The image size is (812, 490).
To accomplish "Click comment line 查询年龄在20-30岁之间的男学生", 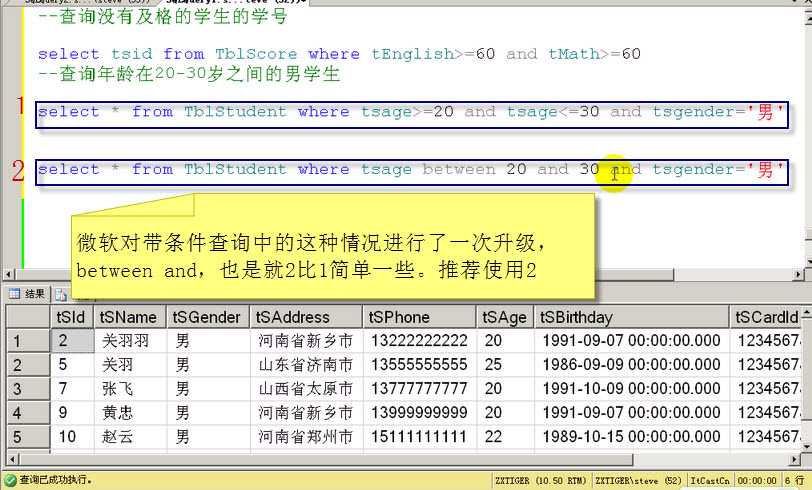I will 188,74.
